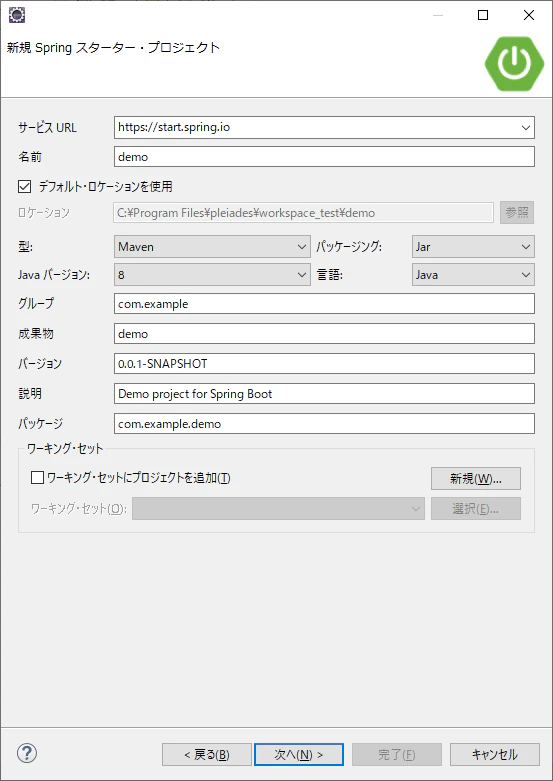
Task: Focus the パッケージ com.example.demo field
Action: pyautogui.click(x=324, y=424)
